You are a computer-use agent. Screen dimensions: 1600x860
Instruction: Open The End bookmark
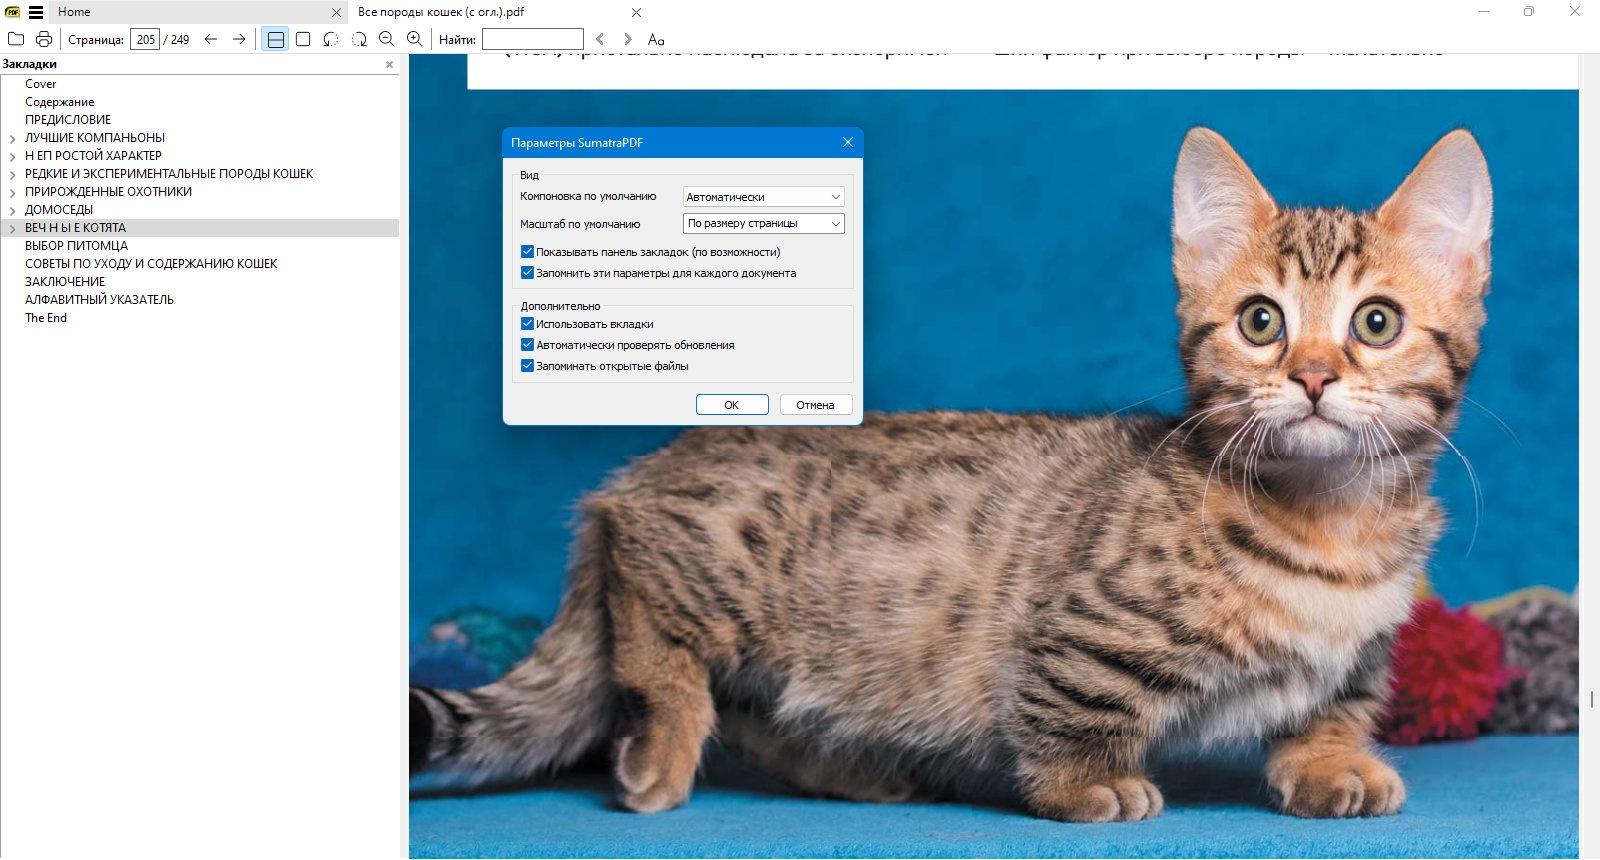pyautogui.click(x=46, y=318)
